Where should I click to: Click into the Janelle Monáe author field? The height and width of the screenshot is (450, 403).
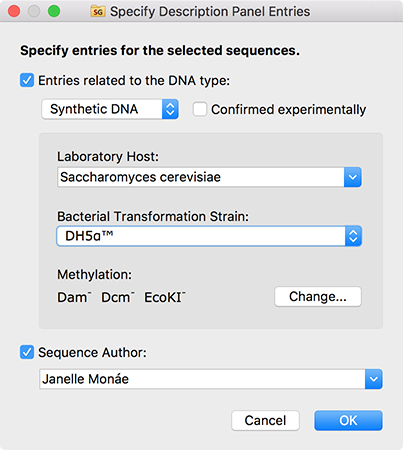click(x=202, y=379)
